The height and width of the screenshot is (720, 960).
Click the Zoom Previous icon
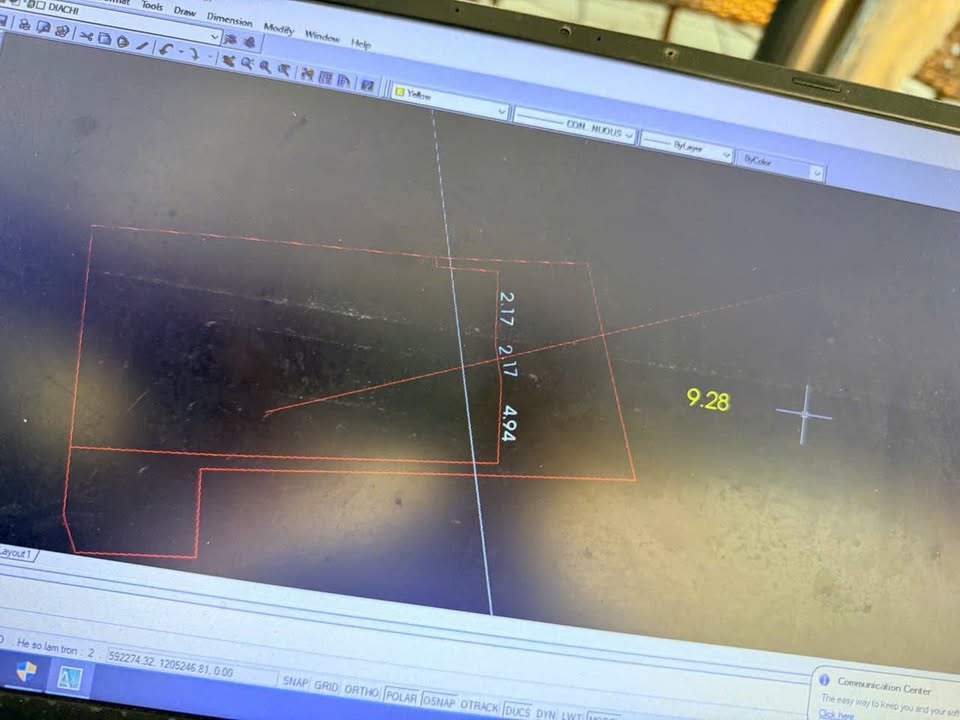coord(284,69)
